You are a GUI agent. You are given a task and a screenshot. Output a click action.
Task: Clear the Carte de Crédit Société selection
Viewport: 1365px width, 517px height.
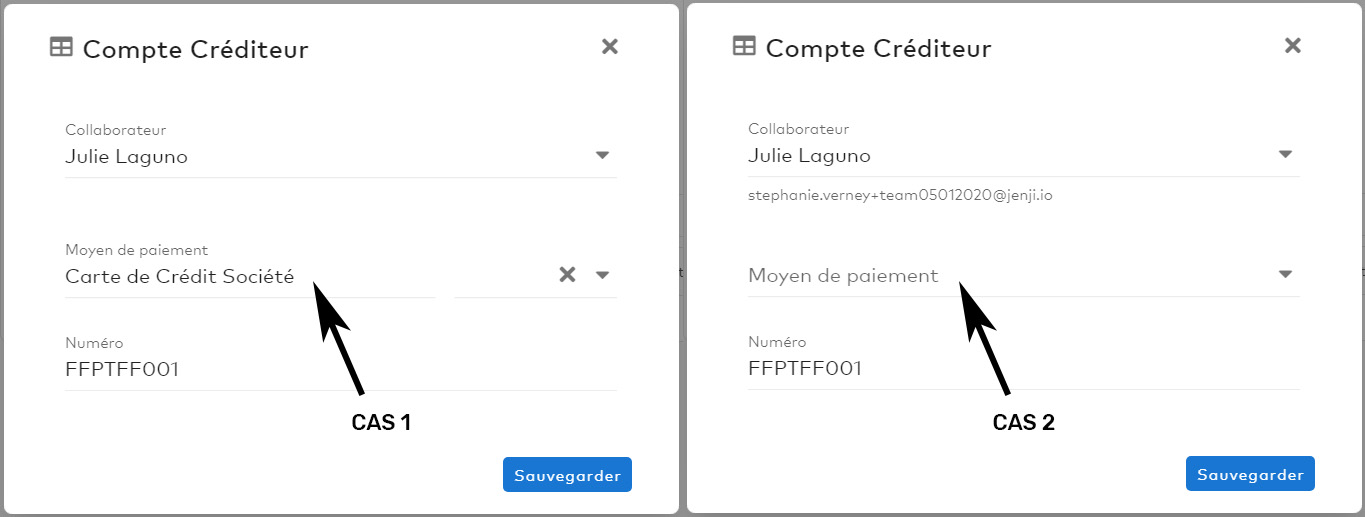click(x=567, y=275)
